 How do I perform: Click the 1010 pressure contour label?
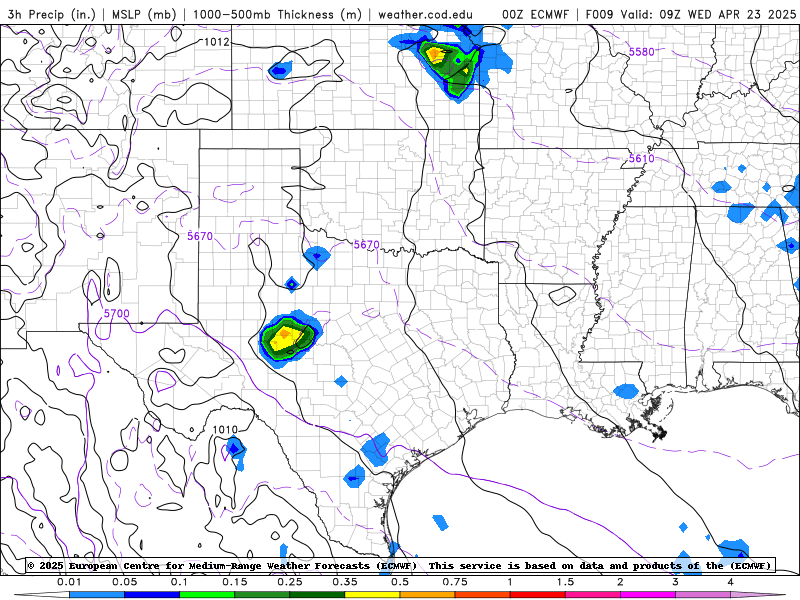coord(225,429)
